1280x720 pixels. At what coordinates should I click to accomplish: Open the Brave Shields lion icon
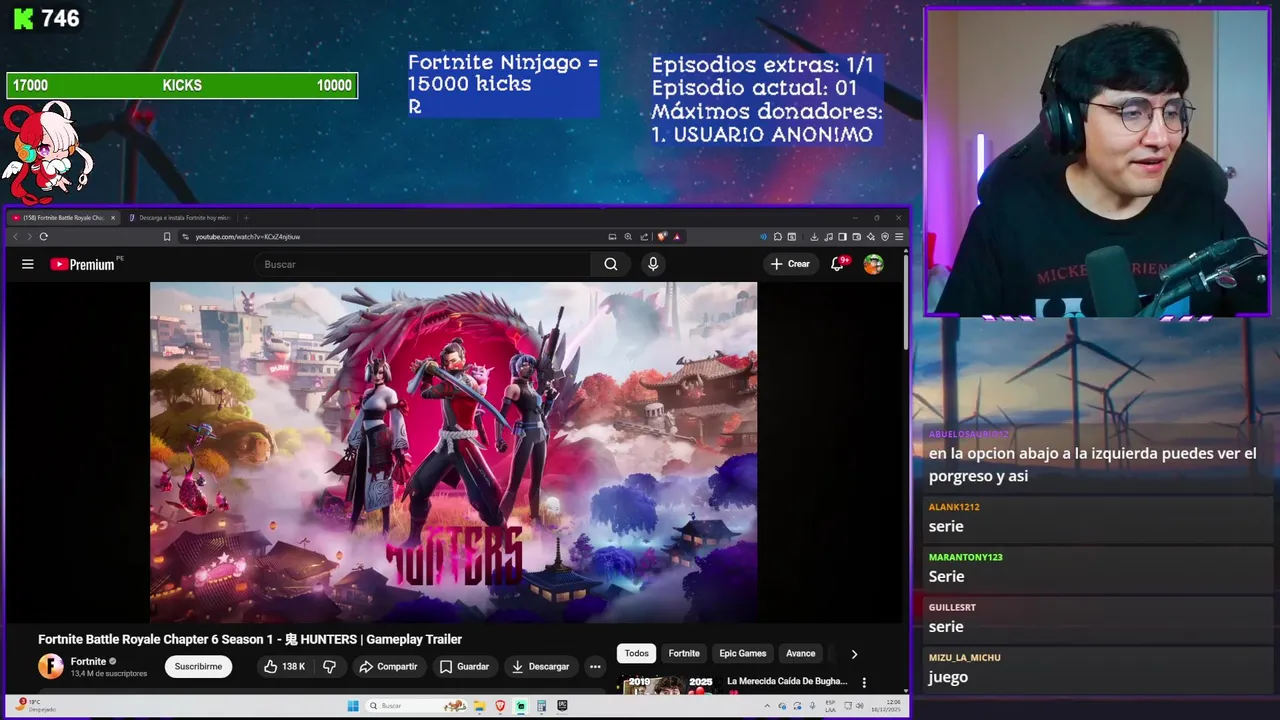pos(661,237)
